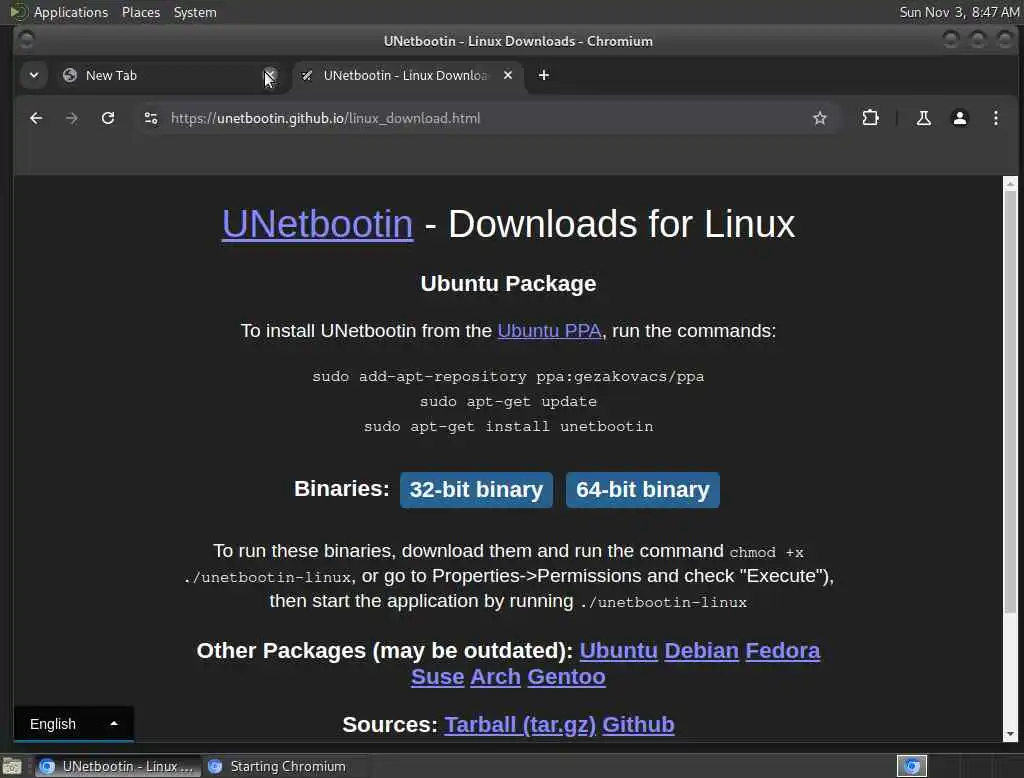The image size is (1024, 778).
Task: Close the UNetbootin - Linux Downloads tab
Action: click(x=507, y=75)
